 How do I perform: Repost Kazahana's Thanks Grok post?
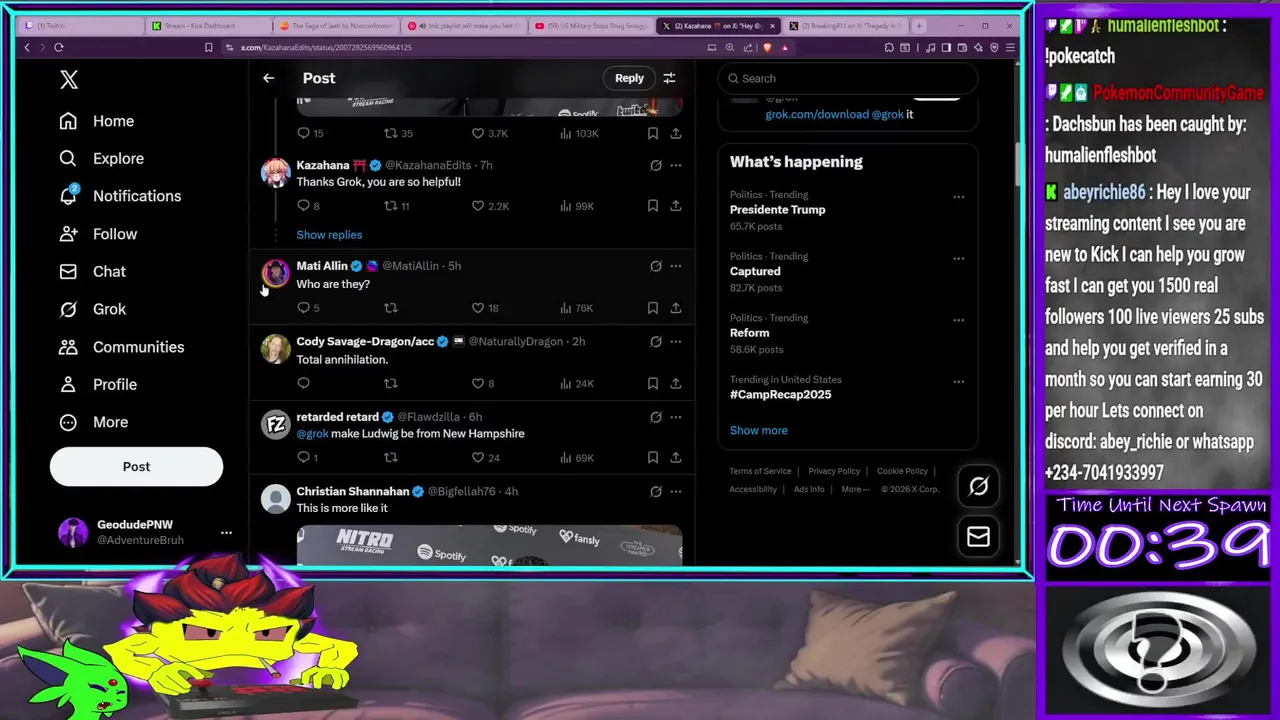(x=391, y=206)
